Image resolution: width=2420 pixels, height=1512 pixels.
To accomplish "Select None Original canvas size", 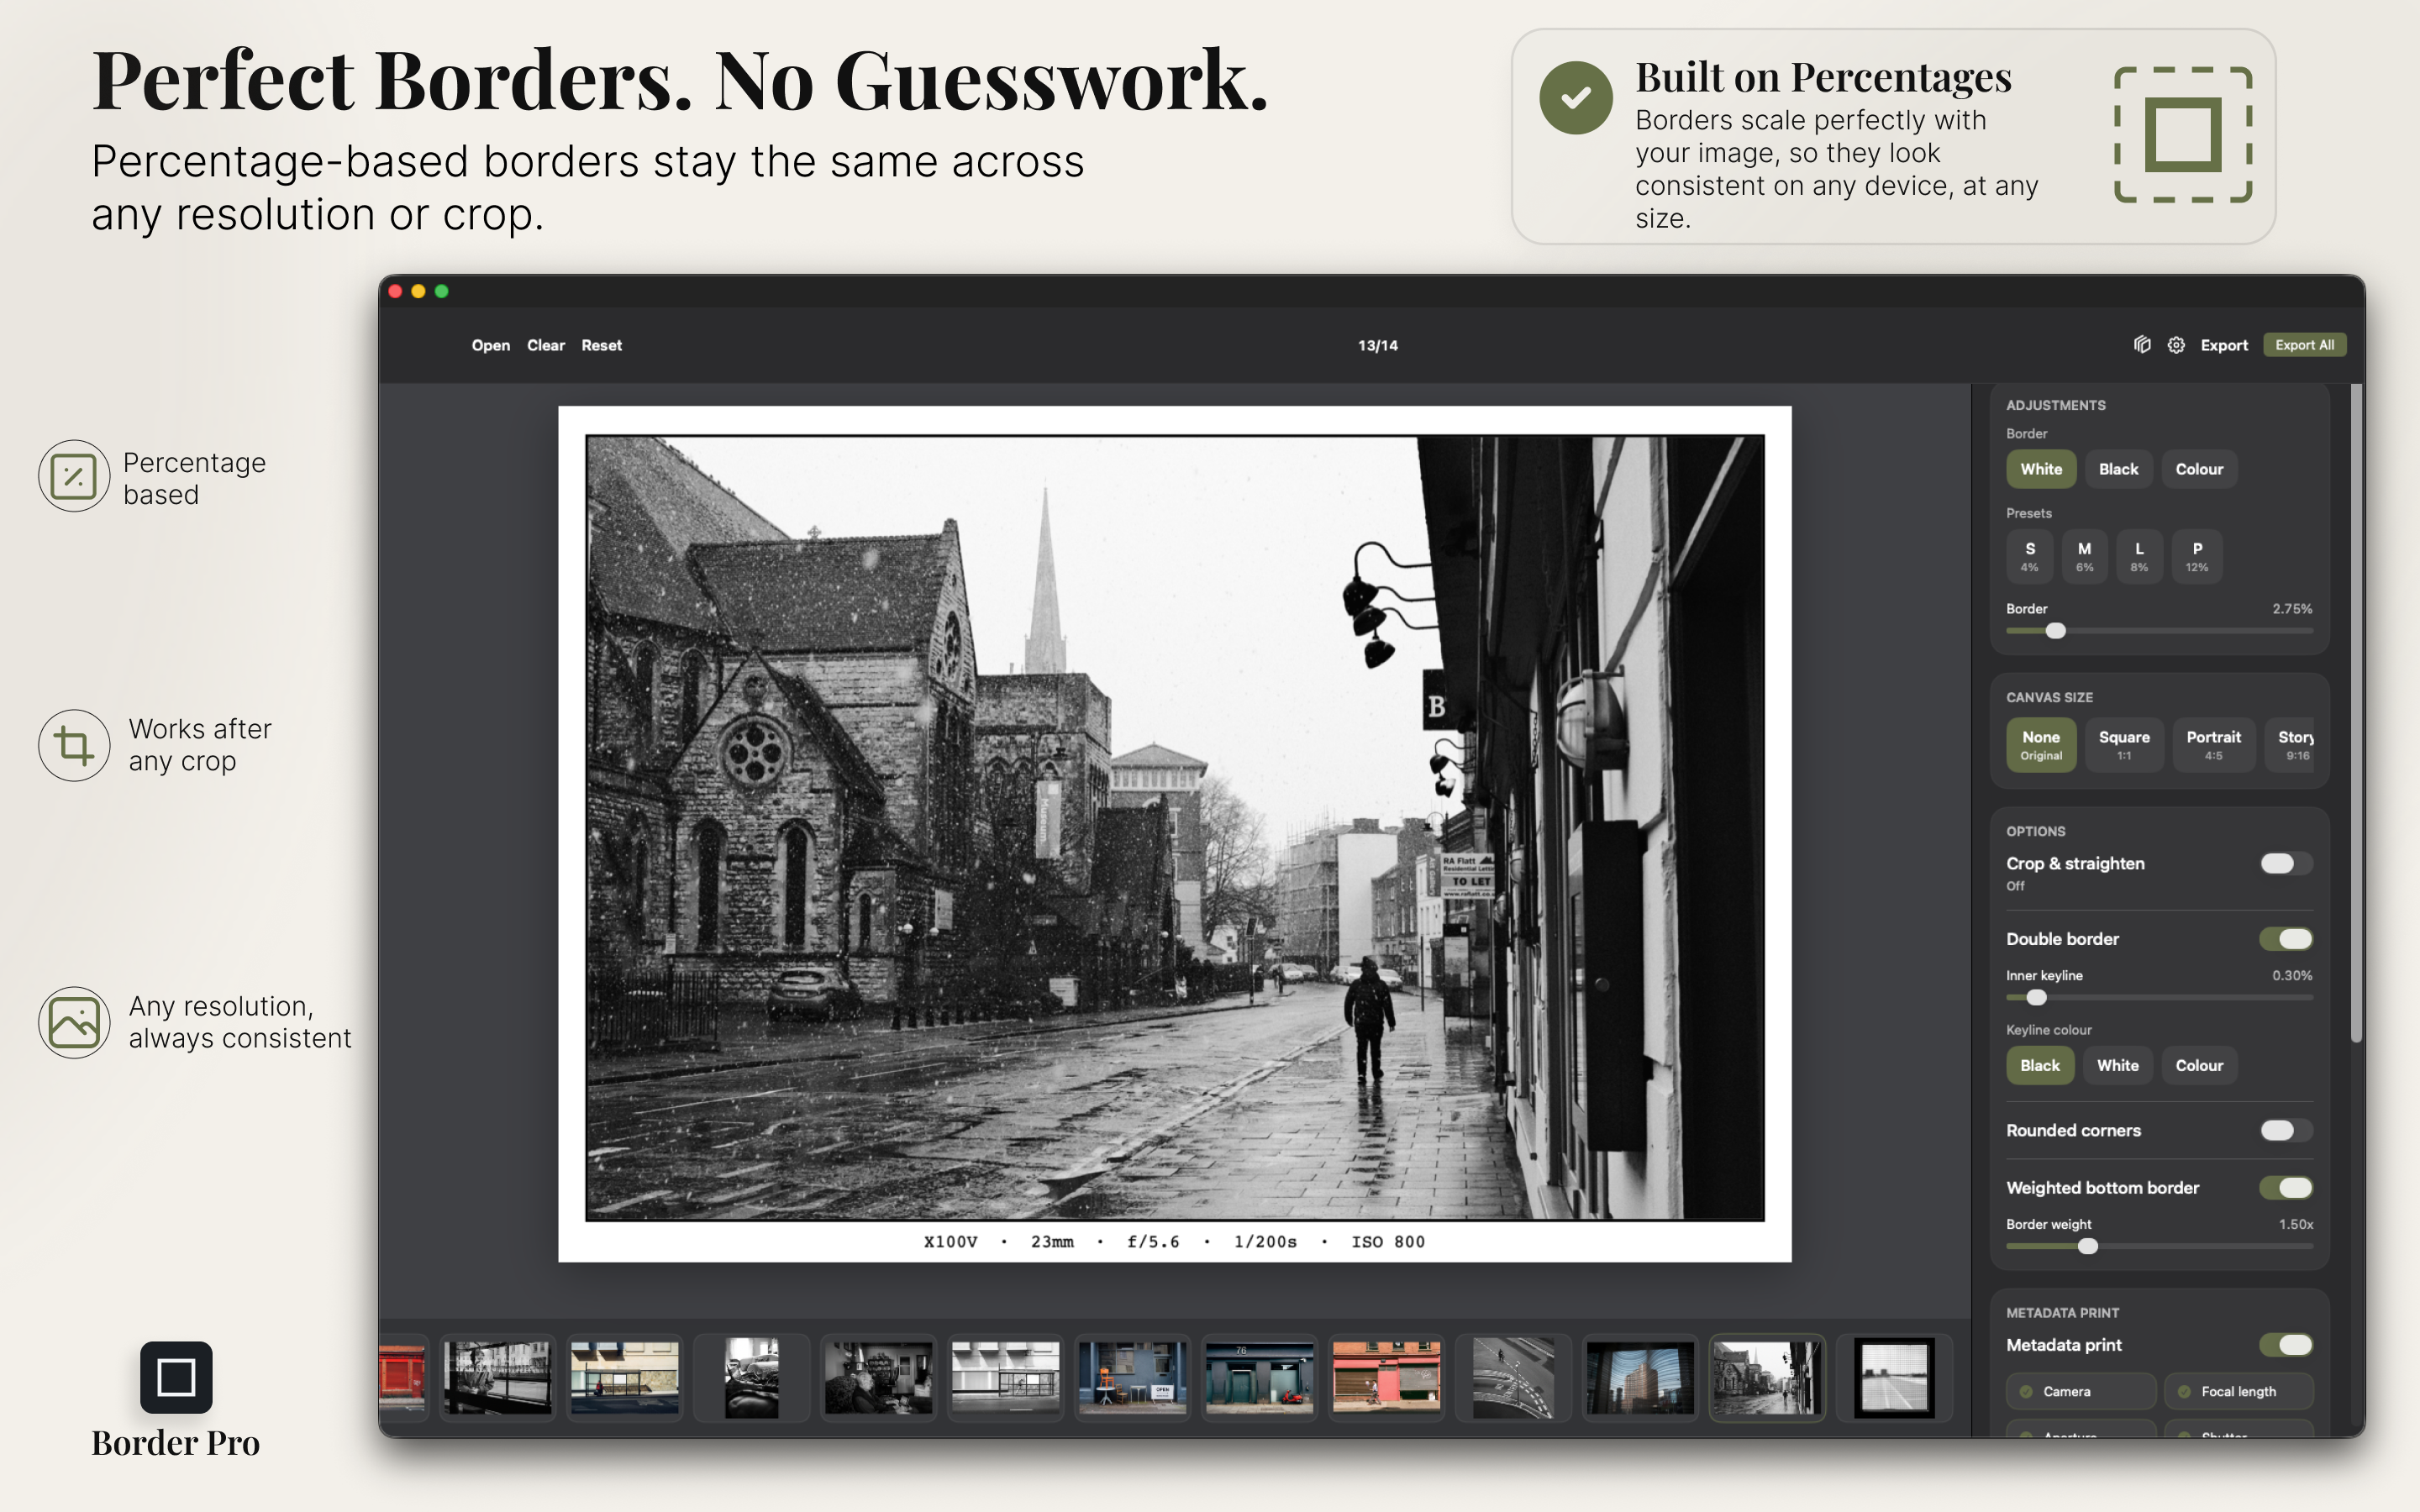I will pyautogui.click(x=2041, y=745).
